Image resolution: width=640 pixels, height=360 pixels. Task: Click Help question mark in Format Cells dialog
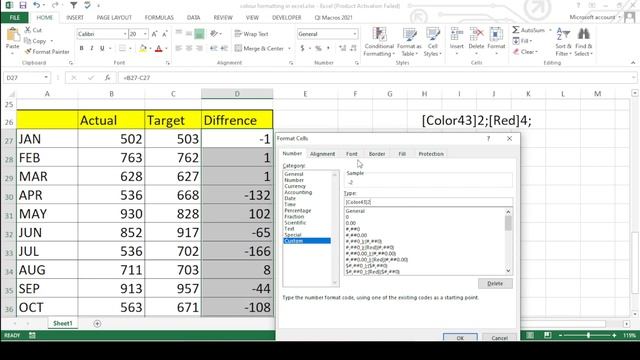tap(488, 139)
